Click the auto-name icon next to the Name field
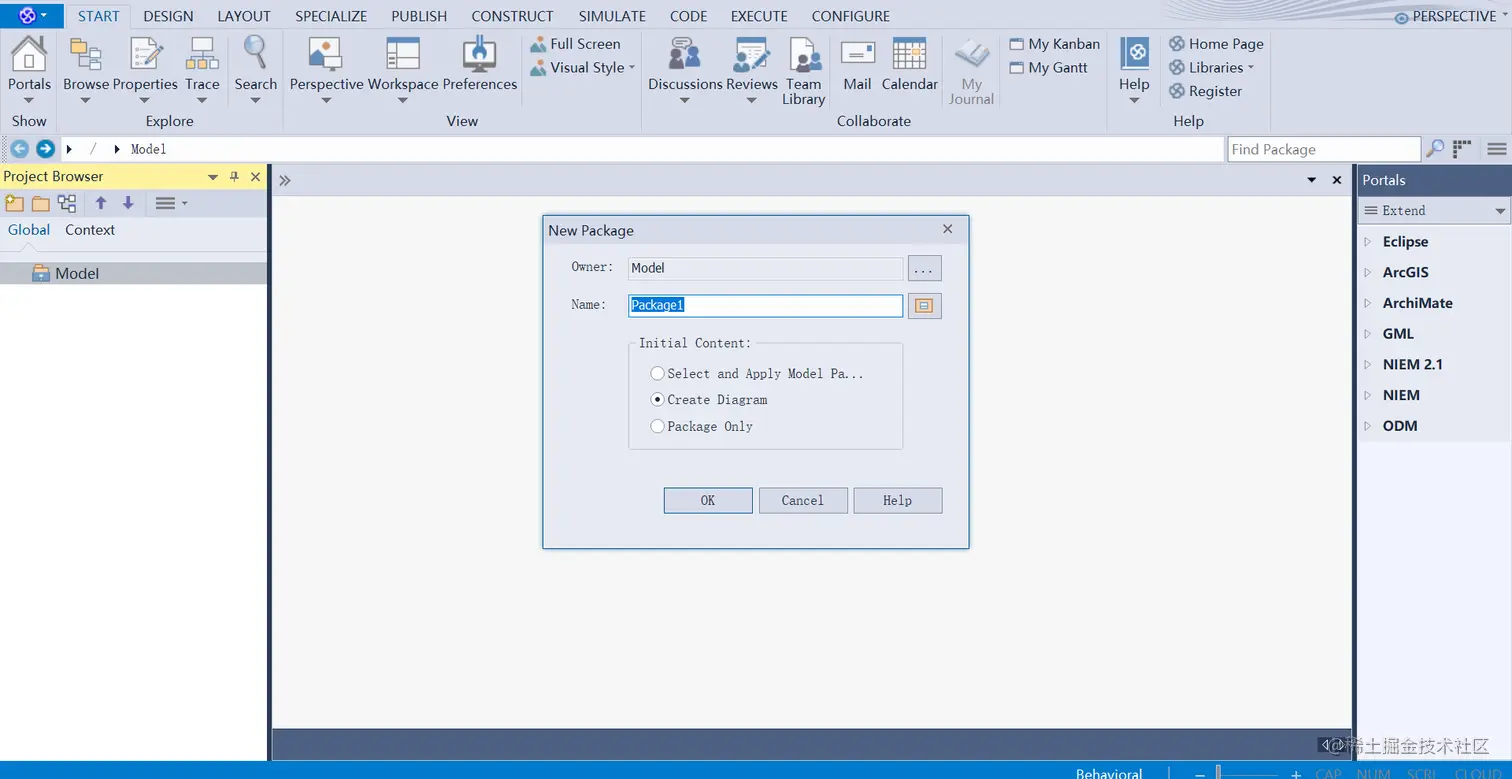1512x779 pixels. pos(924,306)
